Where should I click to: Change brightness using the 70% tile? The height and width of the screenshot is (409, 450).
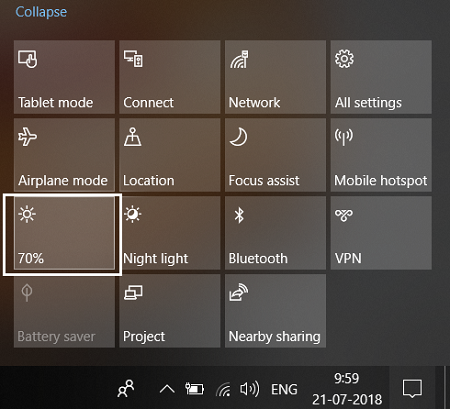click(x=64, y=233)
